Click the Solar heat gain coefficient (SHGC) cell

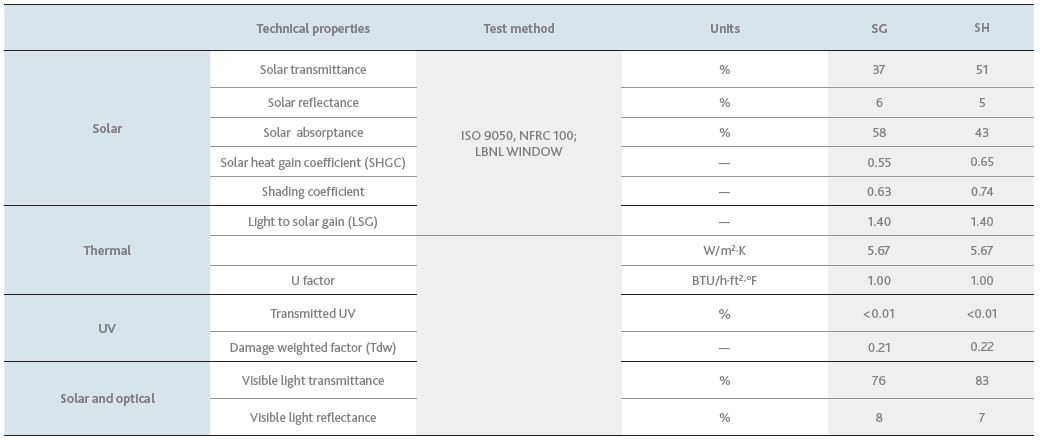click(312, 162)
